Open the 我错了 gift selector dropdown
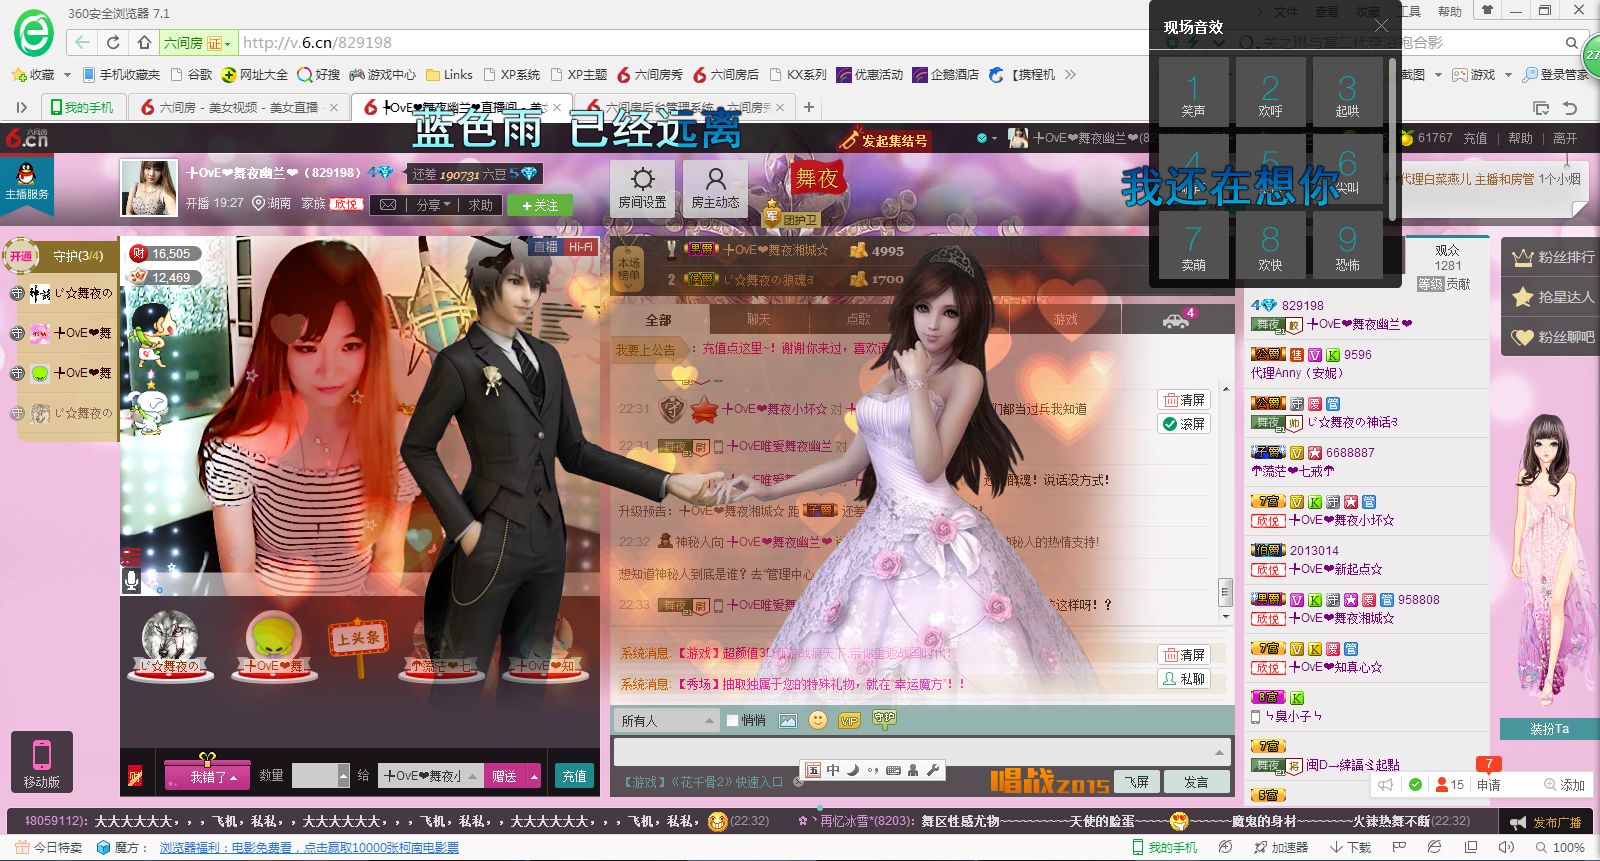The height and width of the screenshot is (861, 1600). click(207, 776)
